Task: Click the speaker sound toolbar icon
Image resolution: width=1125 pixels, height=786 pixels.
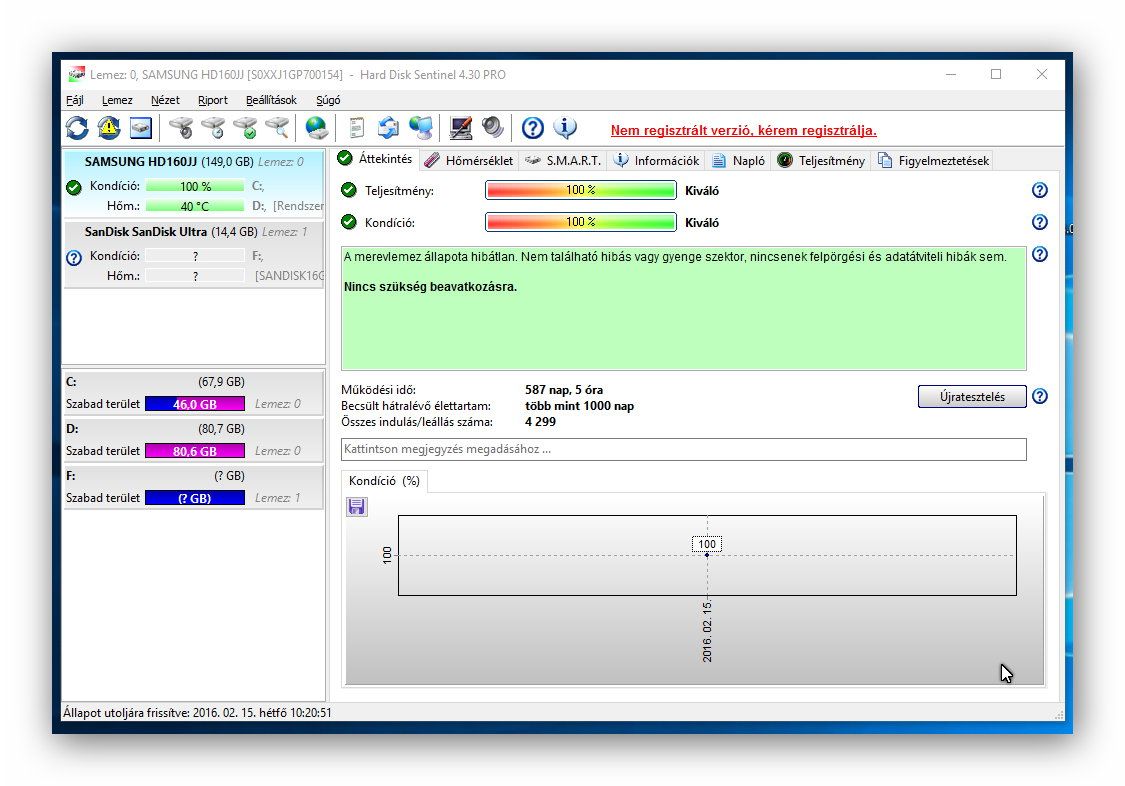Action: [492, 128]
